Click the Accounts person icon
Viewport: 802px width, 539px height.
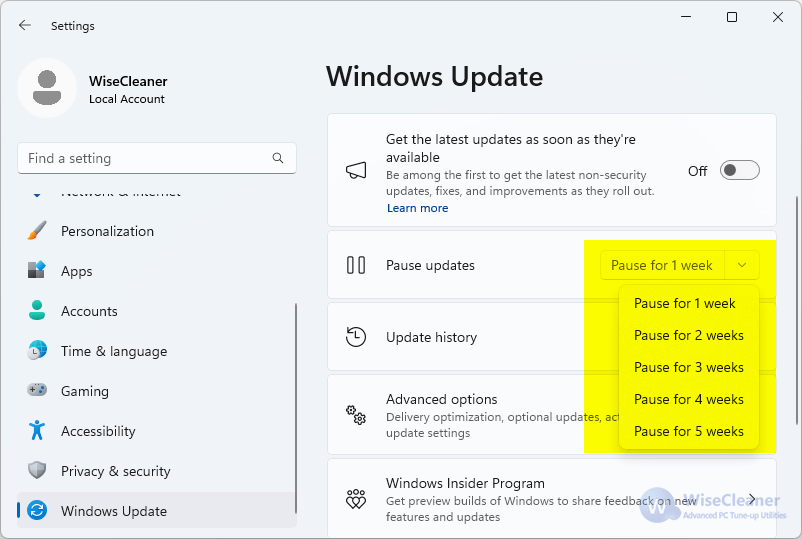[x=37, y=310]
